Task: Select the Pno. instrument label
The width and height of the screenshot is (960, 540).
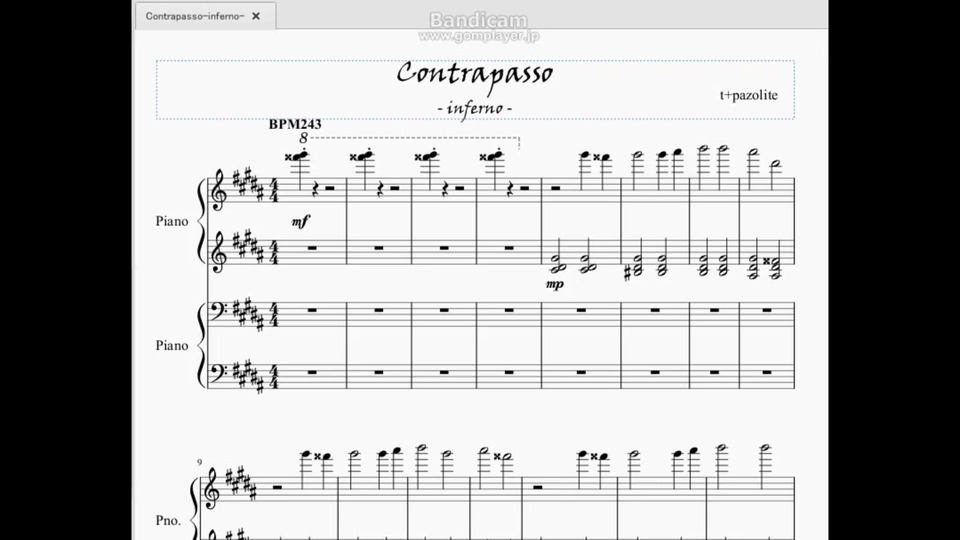Action: (168, 520)
